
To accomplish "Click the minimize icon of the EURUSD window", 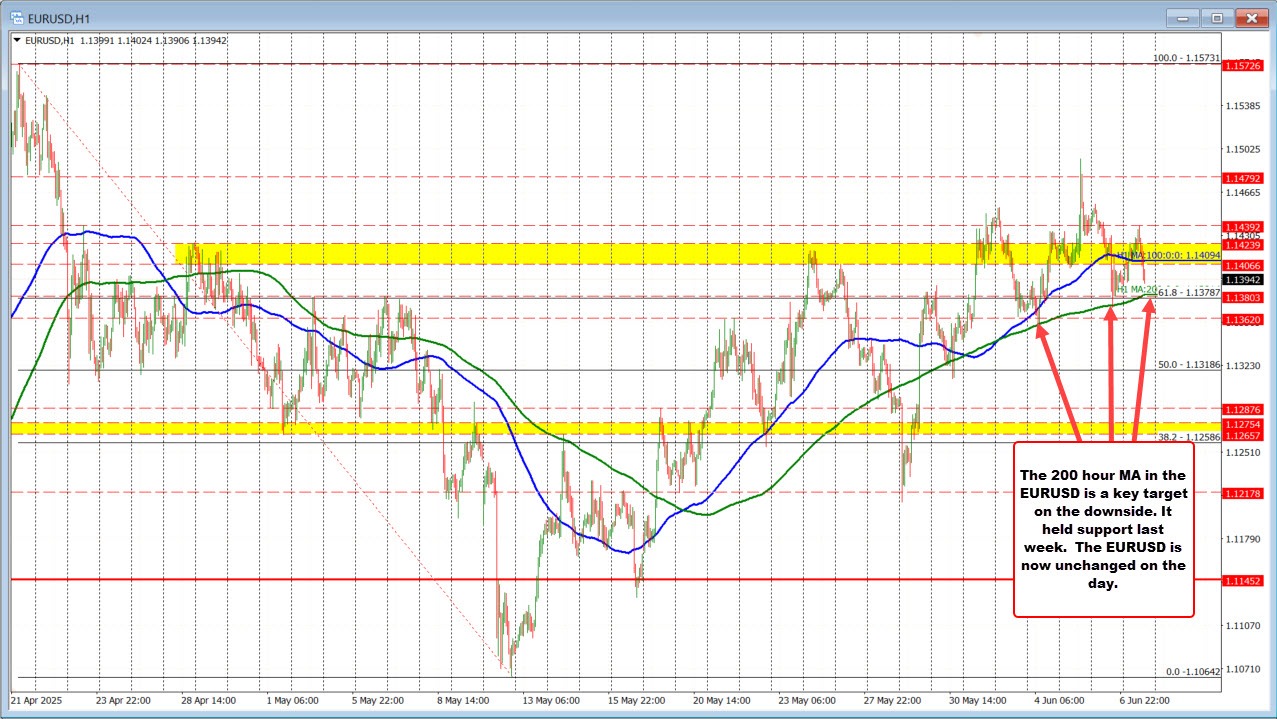I will (1182, 17).
